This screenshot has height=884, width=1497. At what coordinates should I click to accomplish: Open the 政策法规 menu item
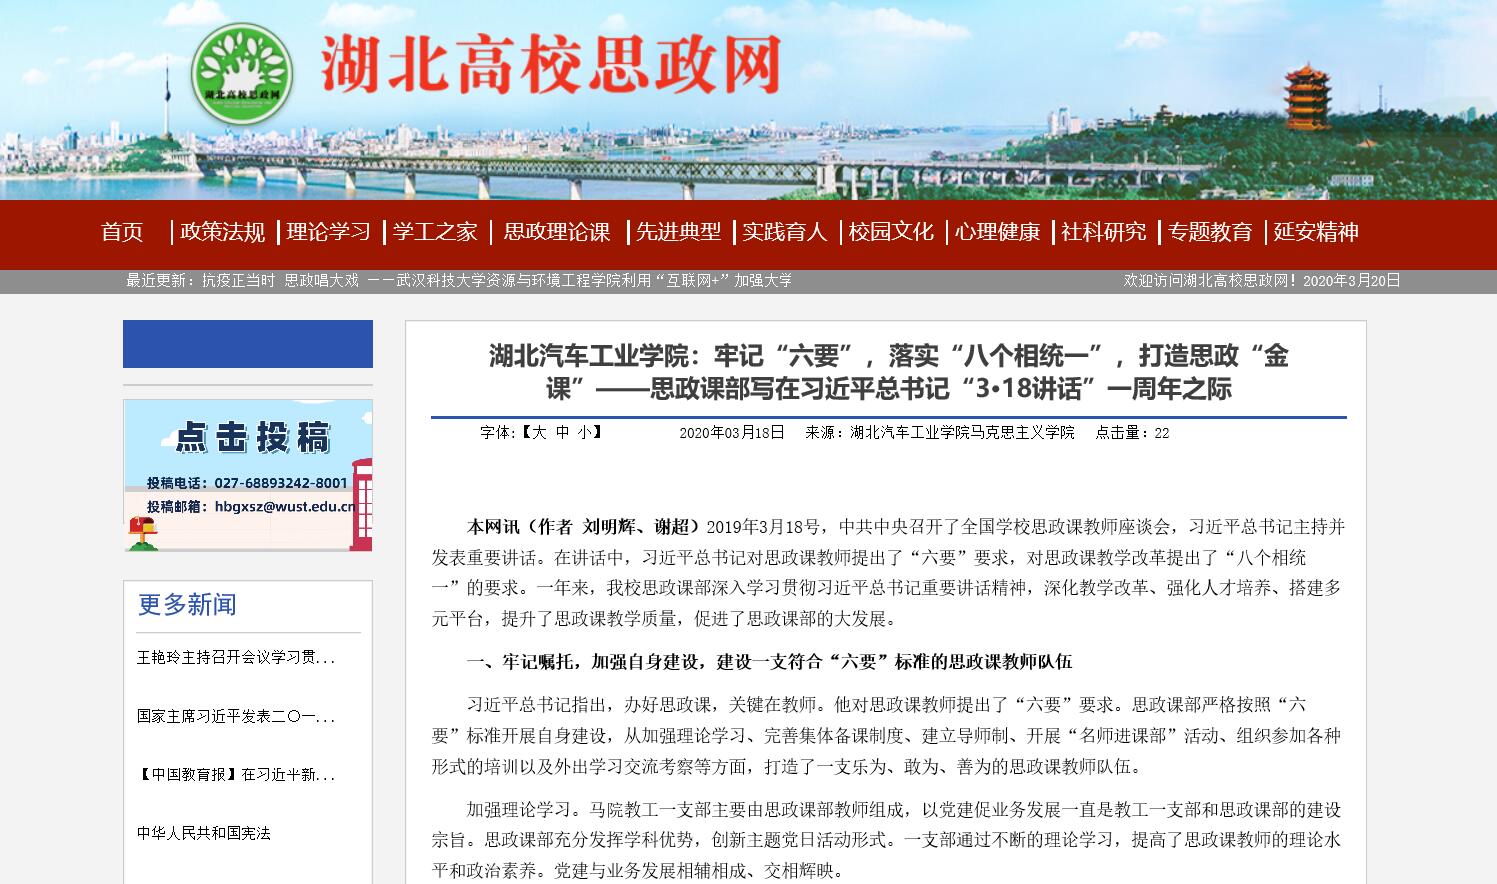(x=222, y=232)
